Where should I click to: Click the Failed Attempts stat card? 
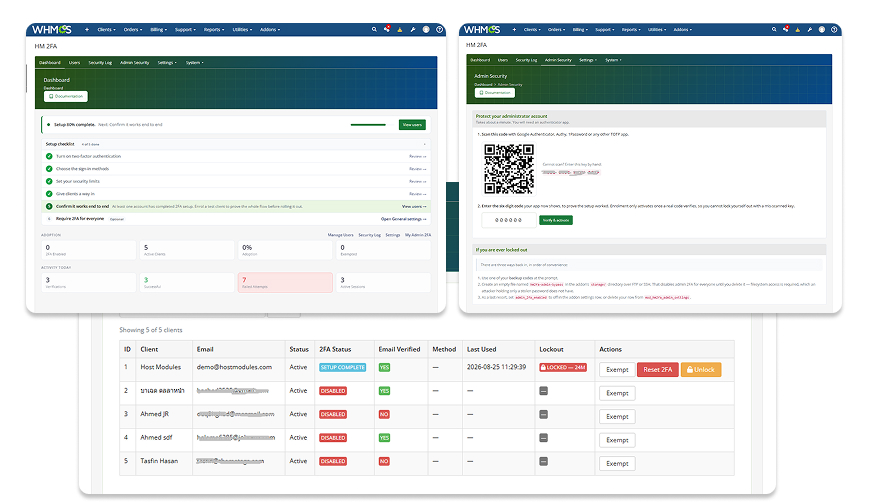coord(285,283)
